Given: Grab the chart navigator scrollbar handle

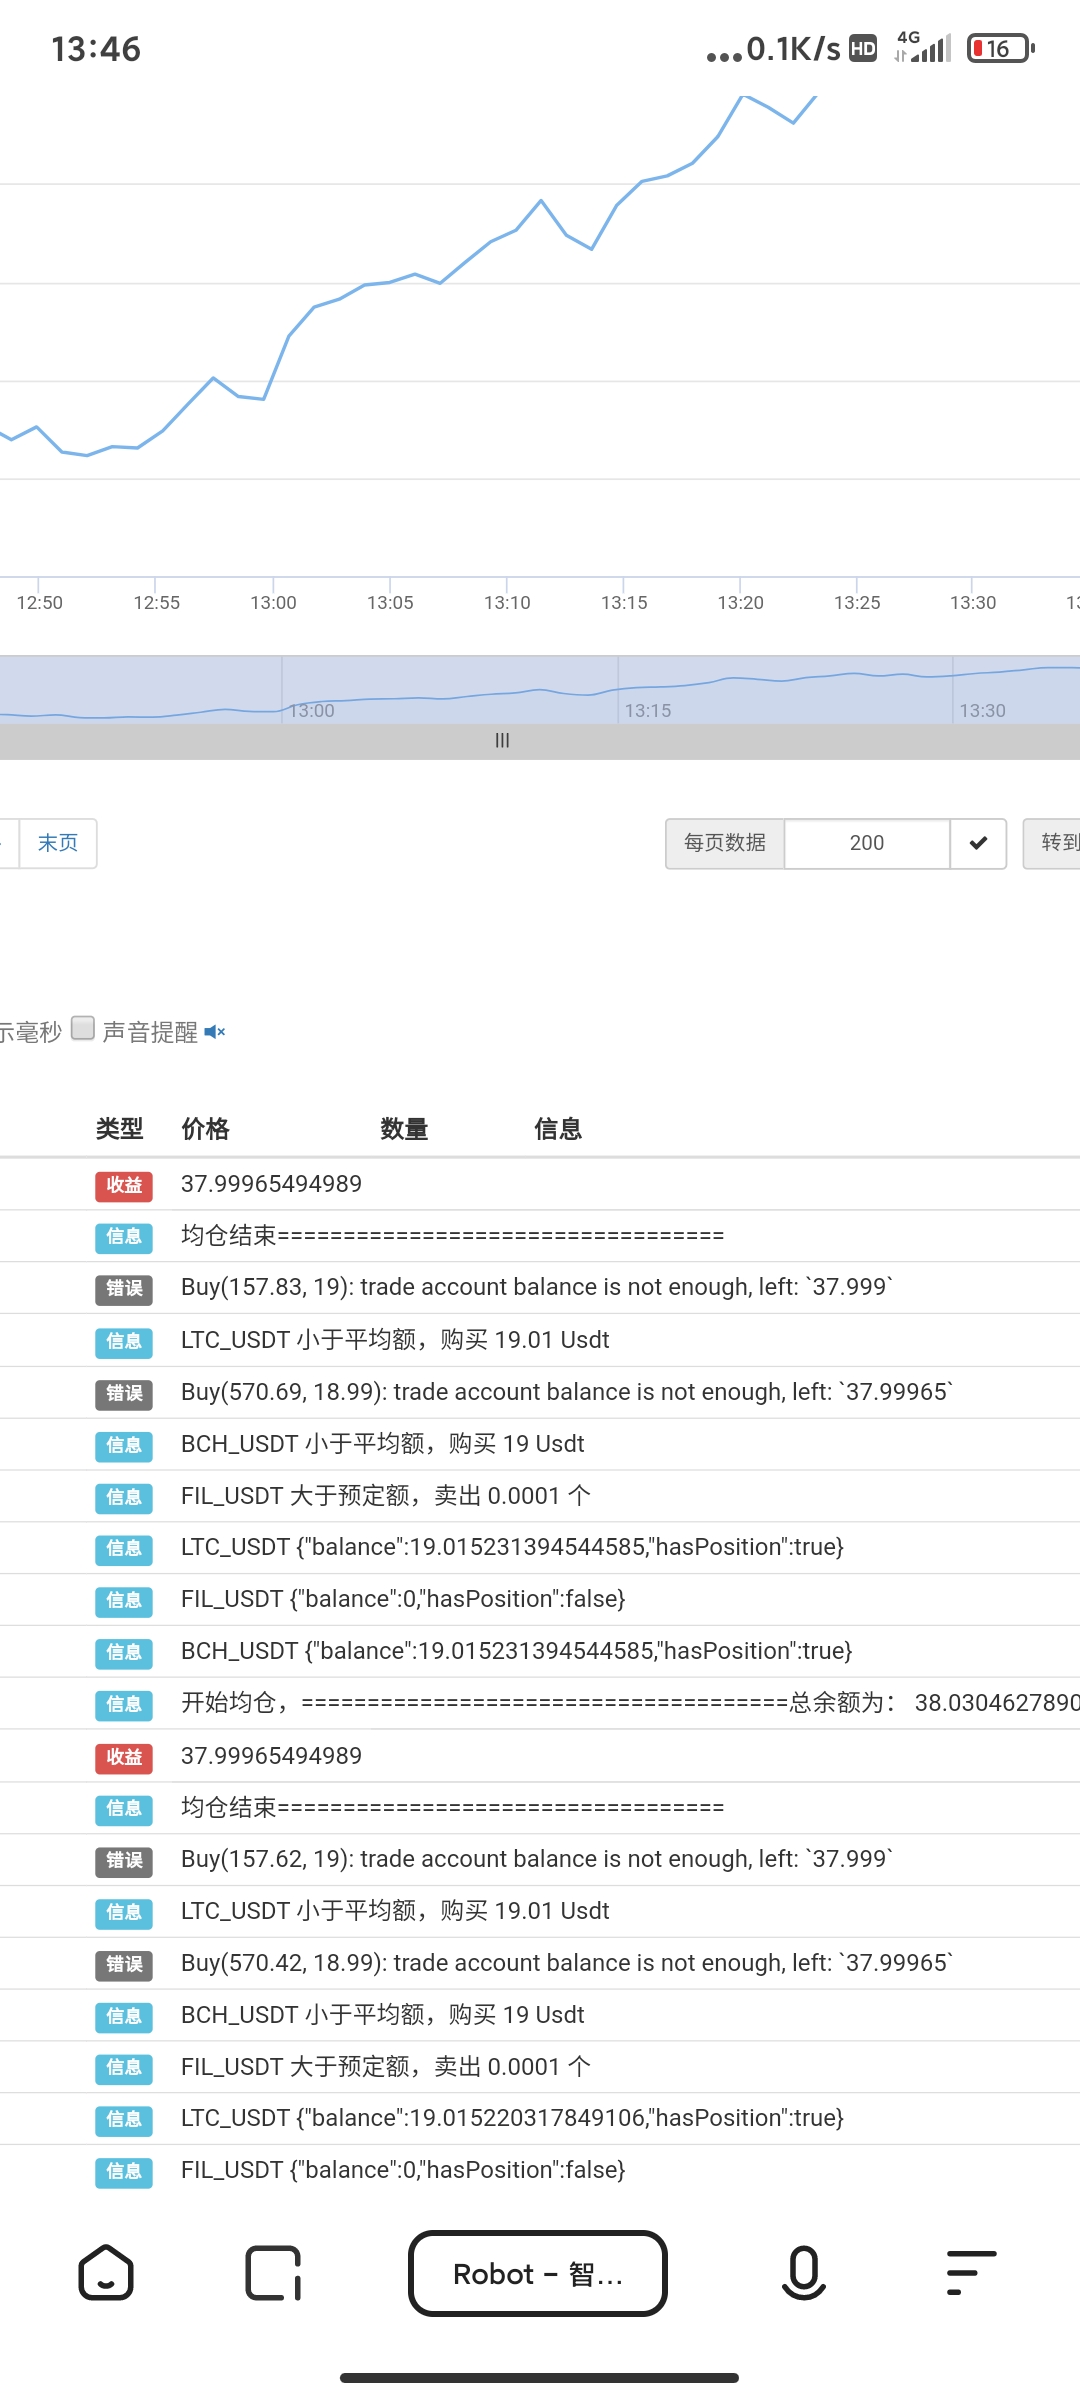Looking at the screenshot, I should pyautogui.click(x=502, y=741).
